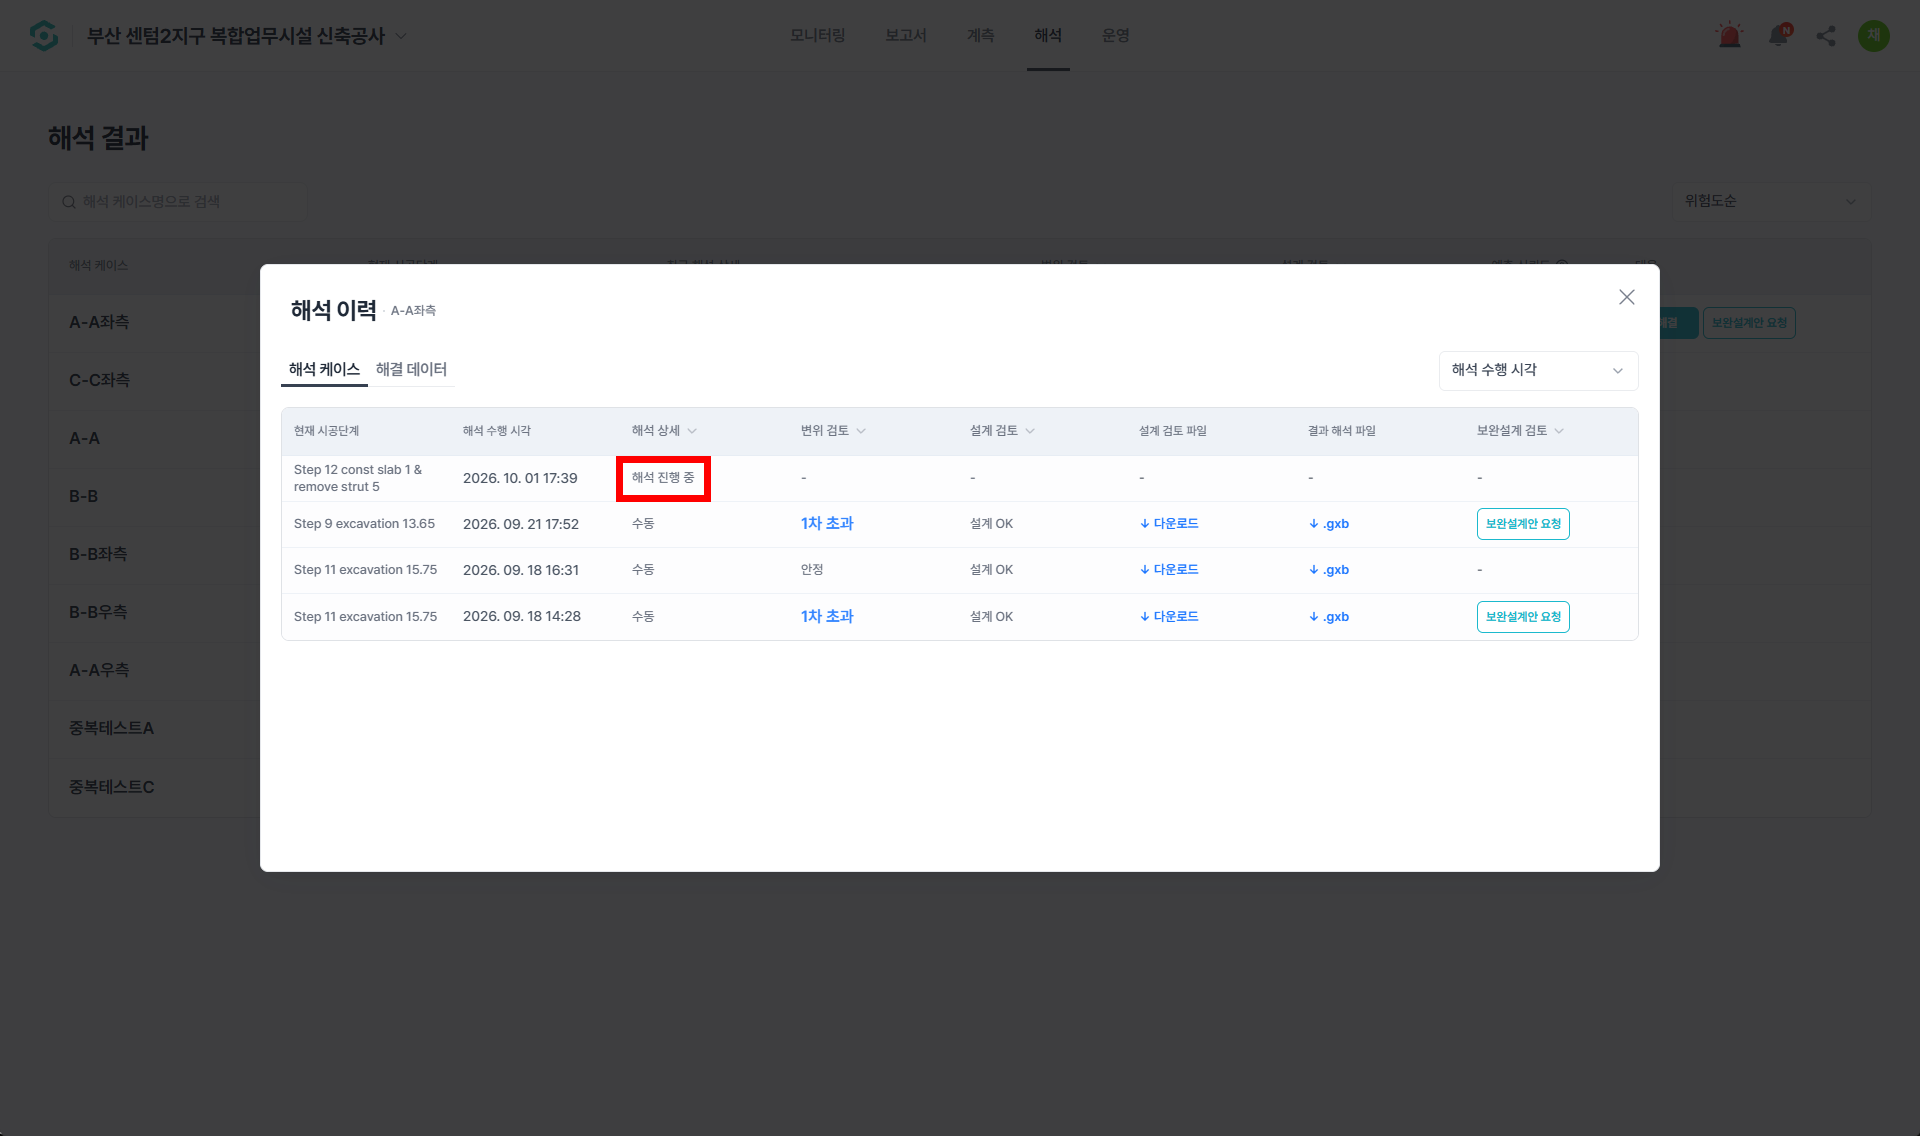Close the 해석 이력 dialog
Image resolution: width=1920 pixels, height=1136 pixels.
click(x=1627, y=297)
